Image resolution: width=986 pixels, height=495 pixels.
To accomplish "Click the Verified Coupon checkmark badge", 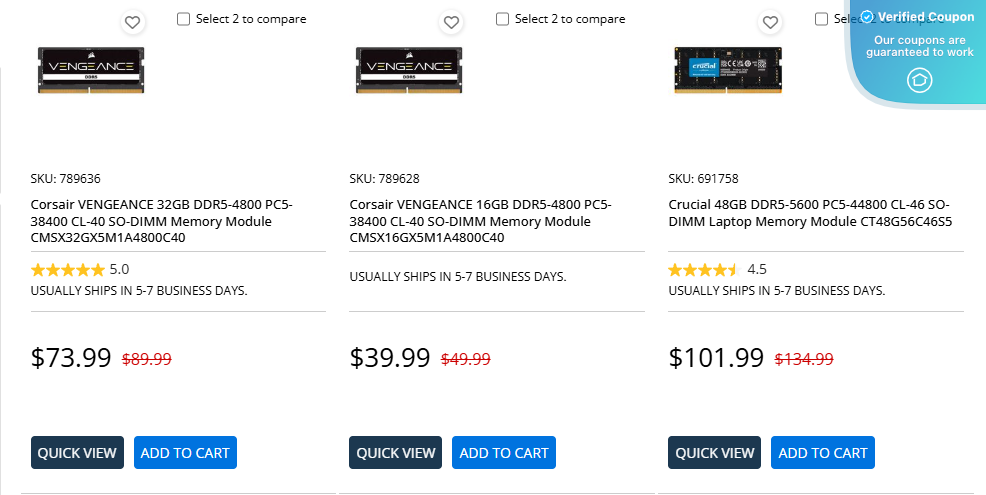I will click(867, 16).
